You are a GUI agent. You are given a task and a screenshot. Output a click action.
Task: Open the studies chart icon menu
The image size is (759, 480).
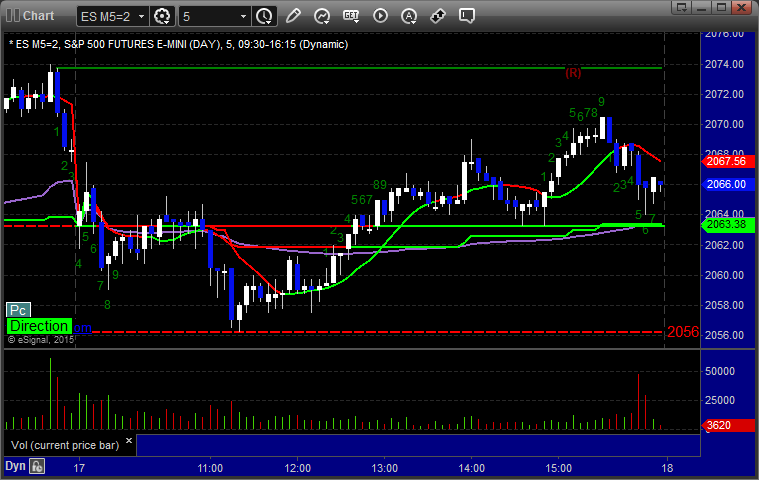(322, 16)
